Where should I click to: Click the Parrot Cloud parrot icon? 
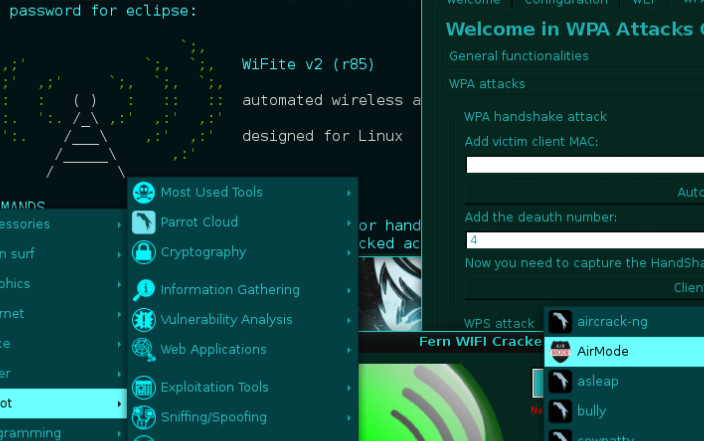coord(144,222)
